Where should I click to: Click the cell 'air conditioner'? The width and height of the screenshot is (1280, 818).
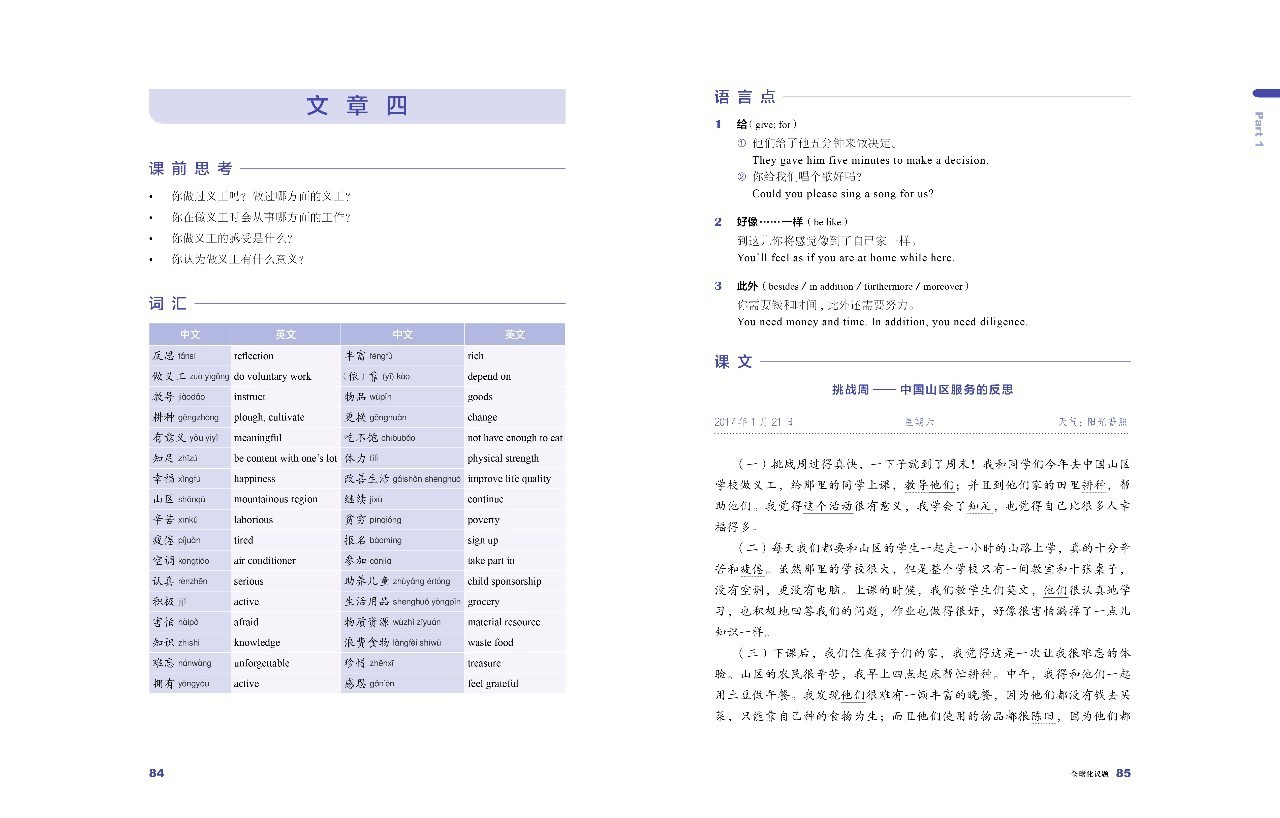(285, 561)
